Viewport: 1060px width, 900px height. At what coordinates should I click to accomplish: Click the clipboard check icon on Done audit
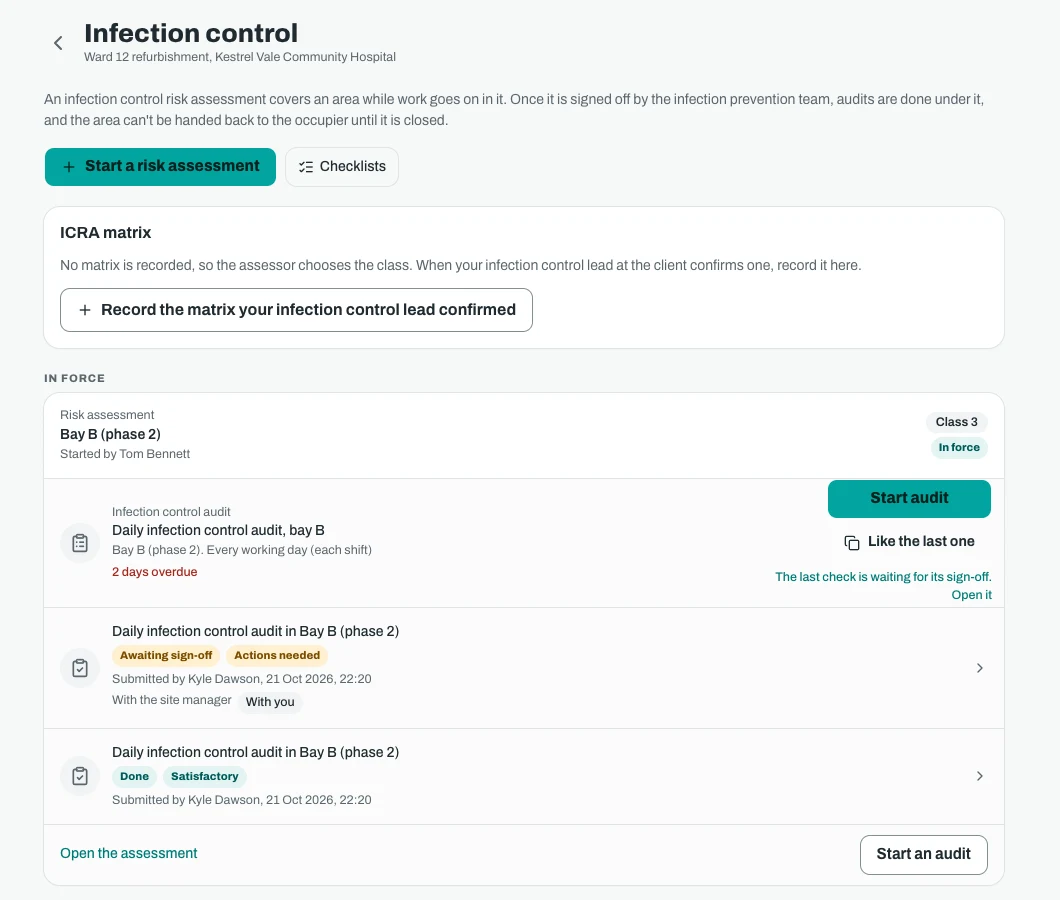[x=80, y=776]
